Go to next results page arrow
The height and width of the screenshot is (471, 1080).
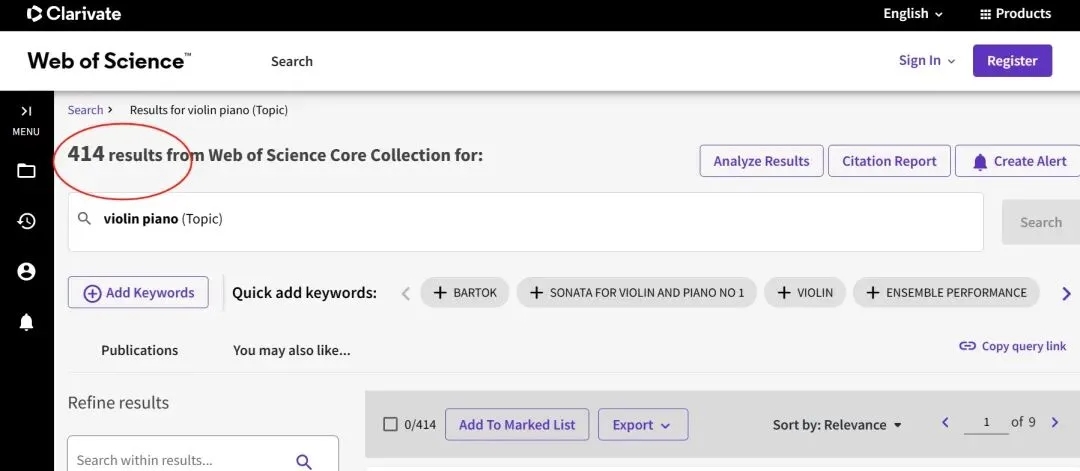(x=1055, y=422)
